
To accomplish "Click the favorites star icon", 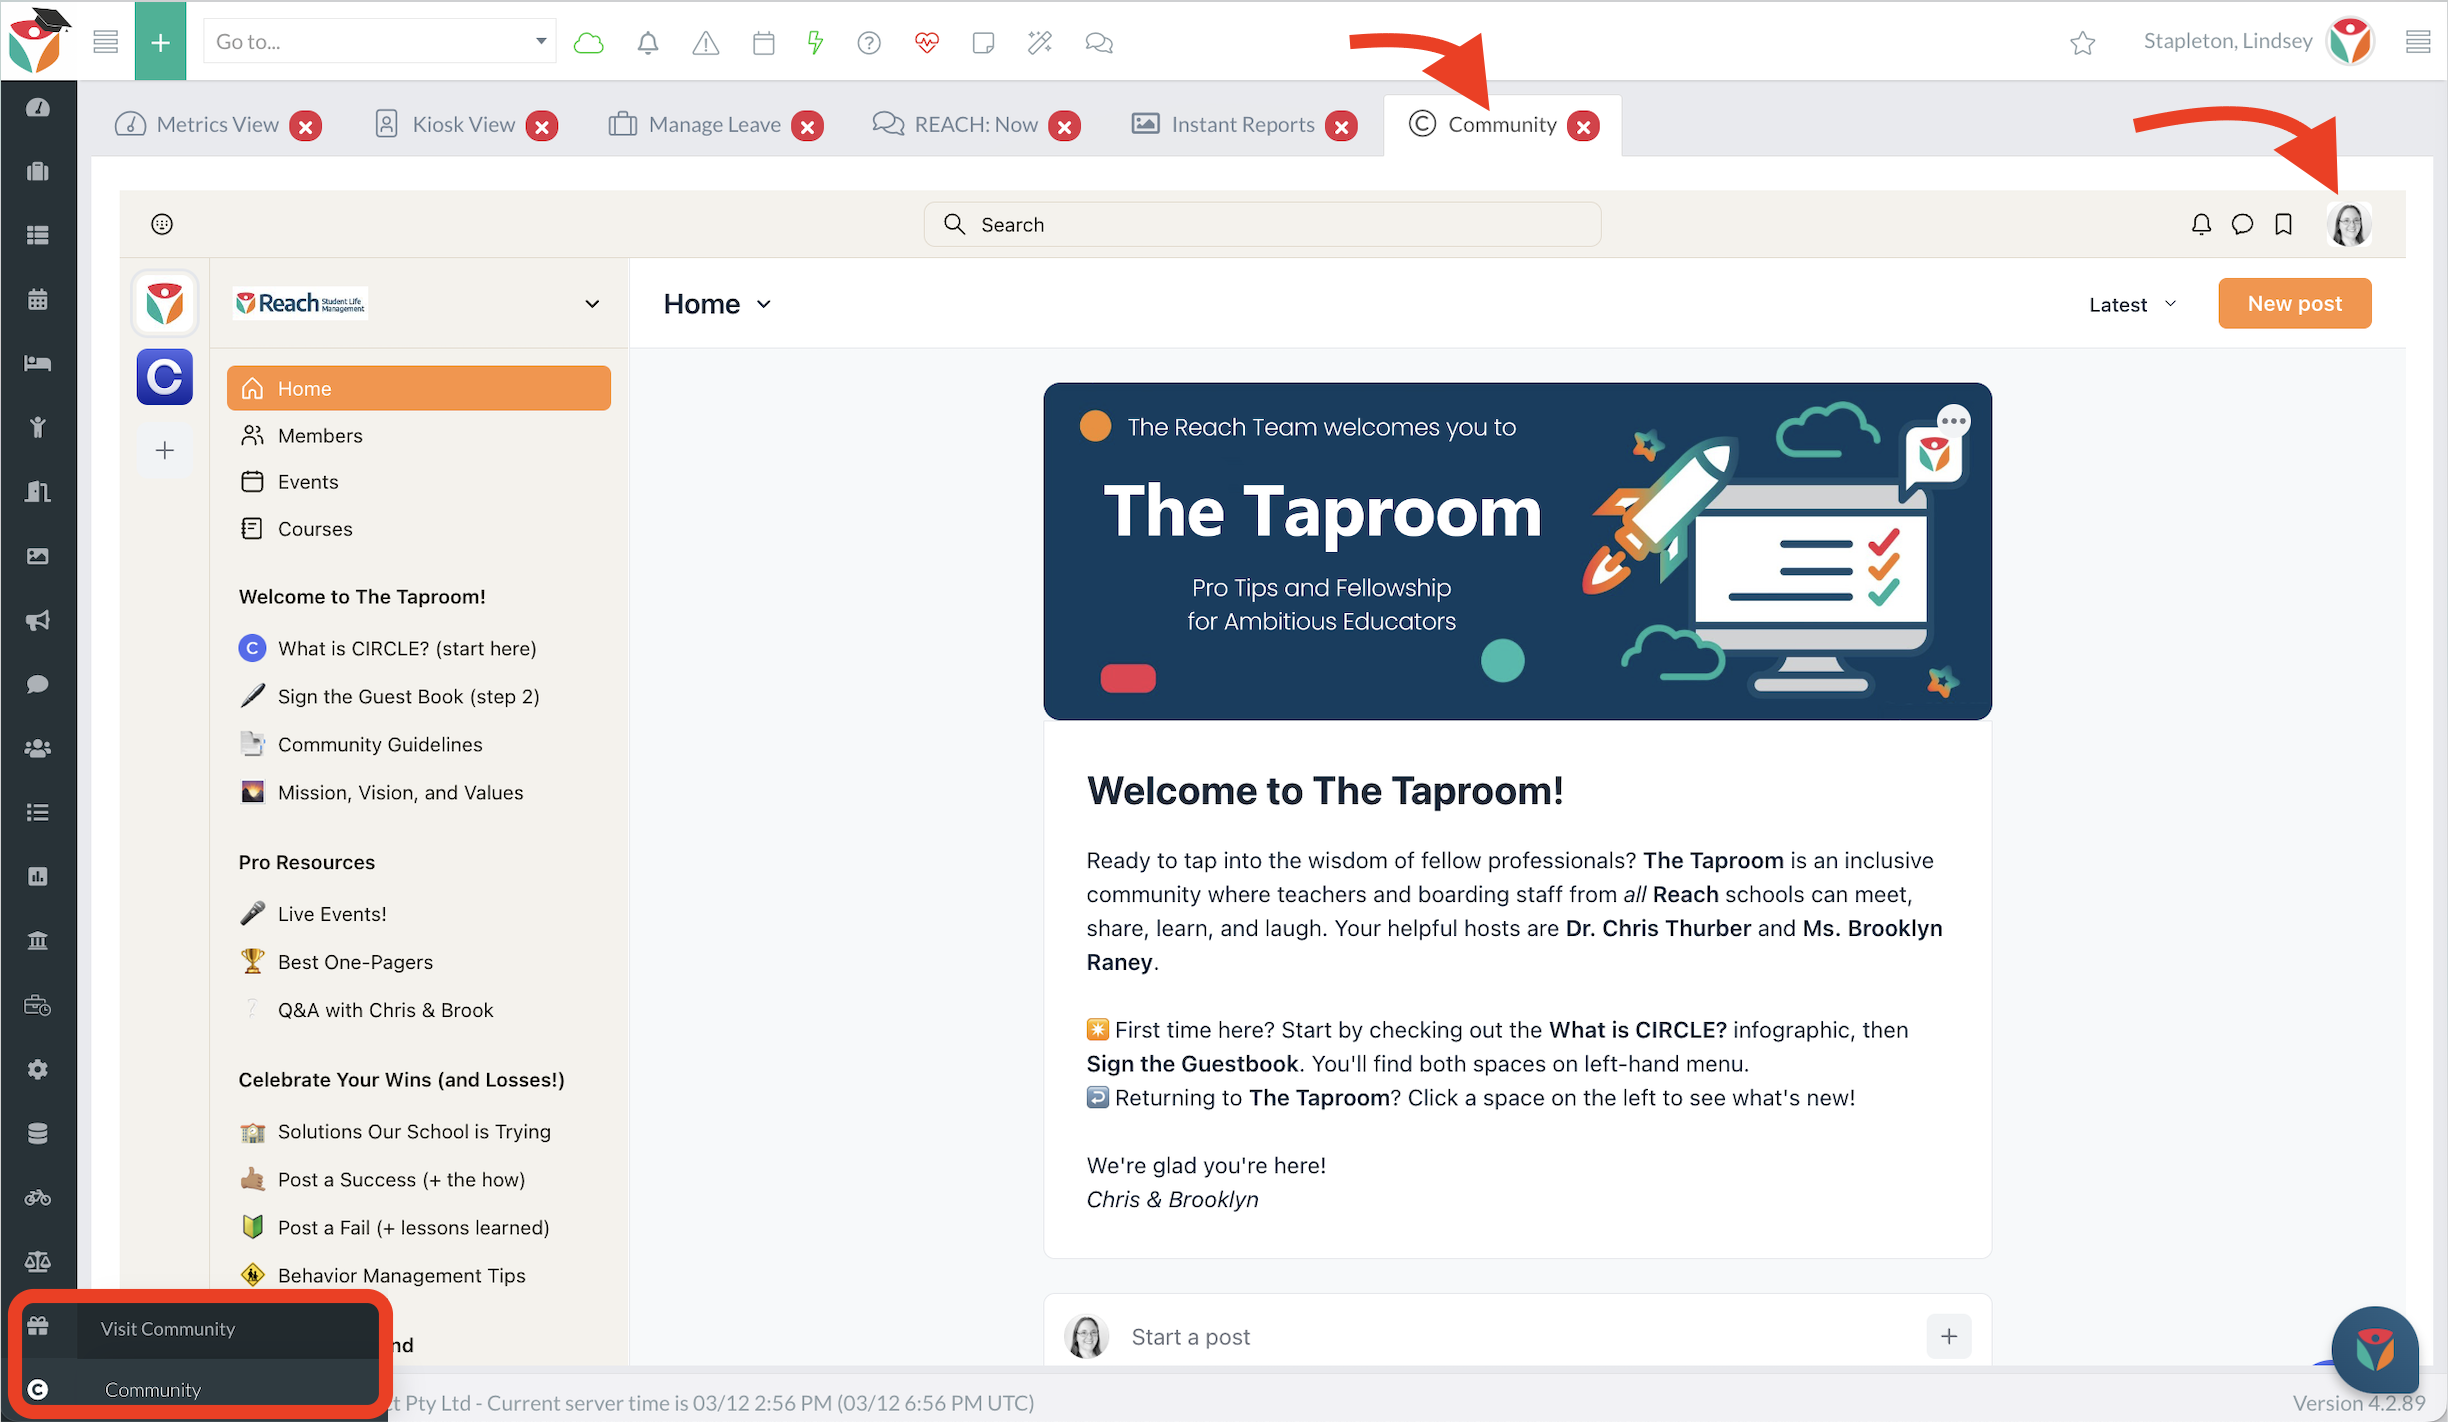I will coord(2082,43).
